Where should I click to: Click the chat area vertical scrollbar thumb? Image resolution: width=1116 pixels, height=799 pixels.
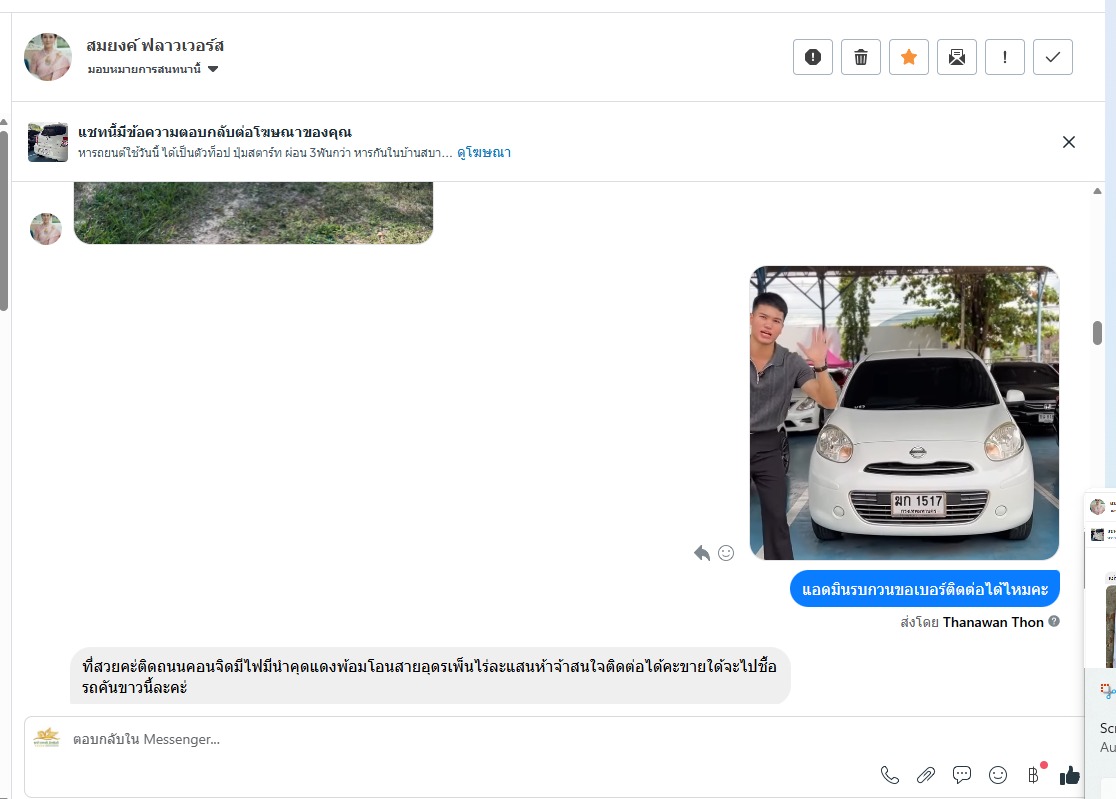point(1097,333)
